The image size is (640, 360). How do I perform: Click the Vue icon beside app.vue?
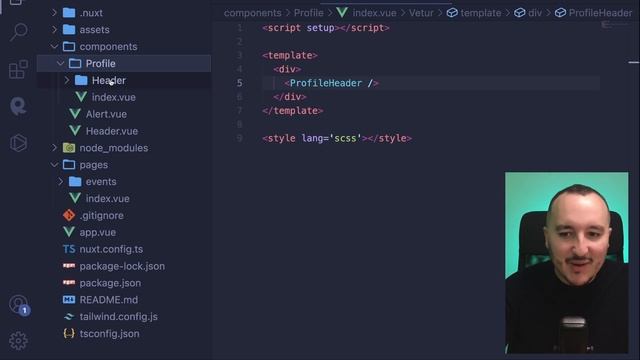point(69,232)
